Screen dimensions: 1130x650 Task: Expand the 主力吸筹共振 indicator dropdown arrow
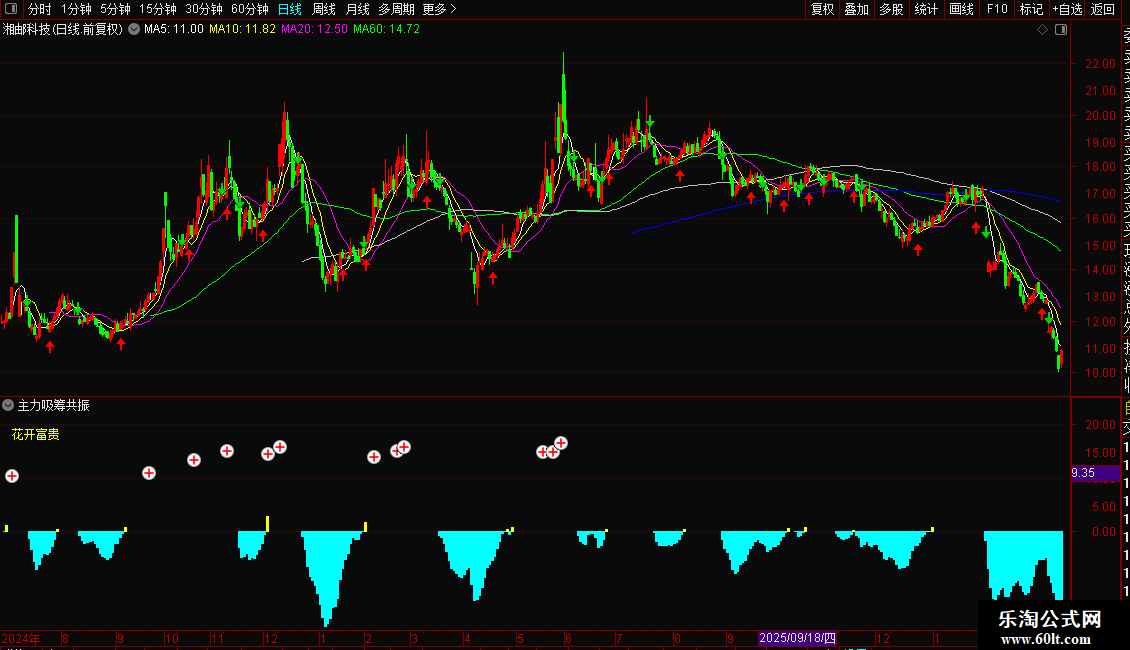(x=8, y=405)
